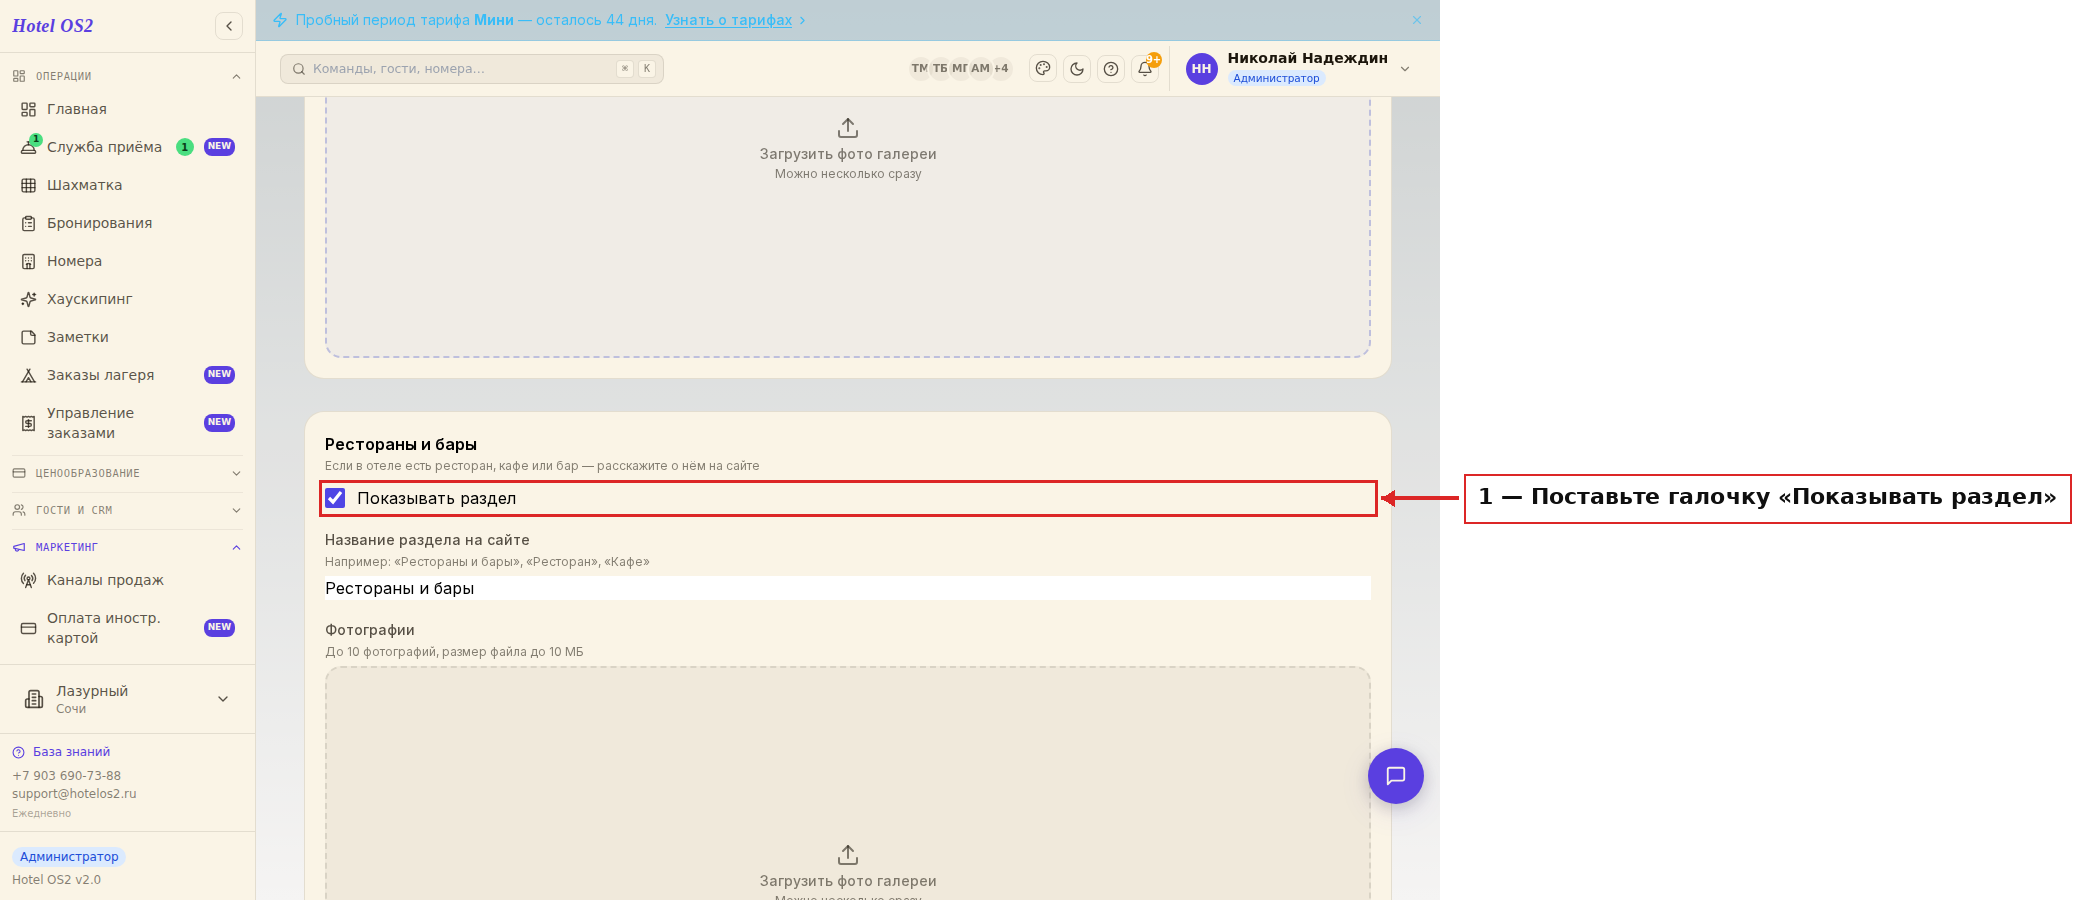Open the floating chat bubble button
The image size is (2095, 900).
pos(1396,776)
